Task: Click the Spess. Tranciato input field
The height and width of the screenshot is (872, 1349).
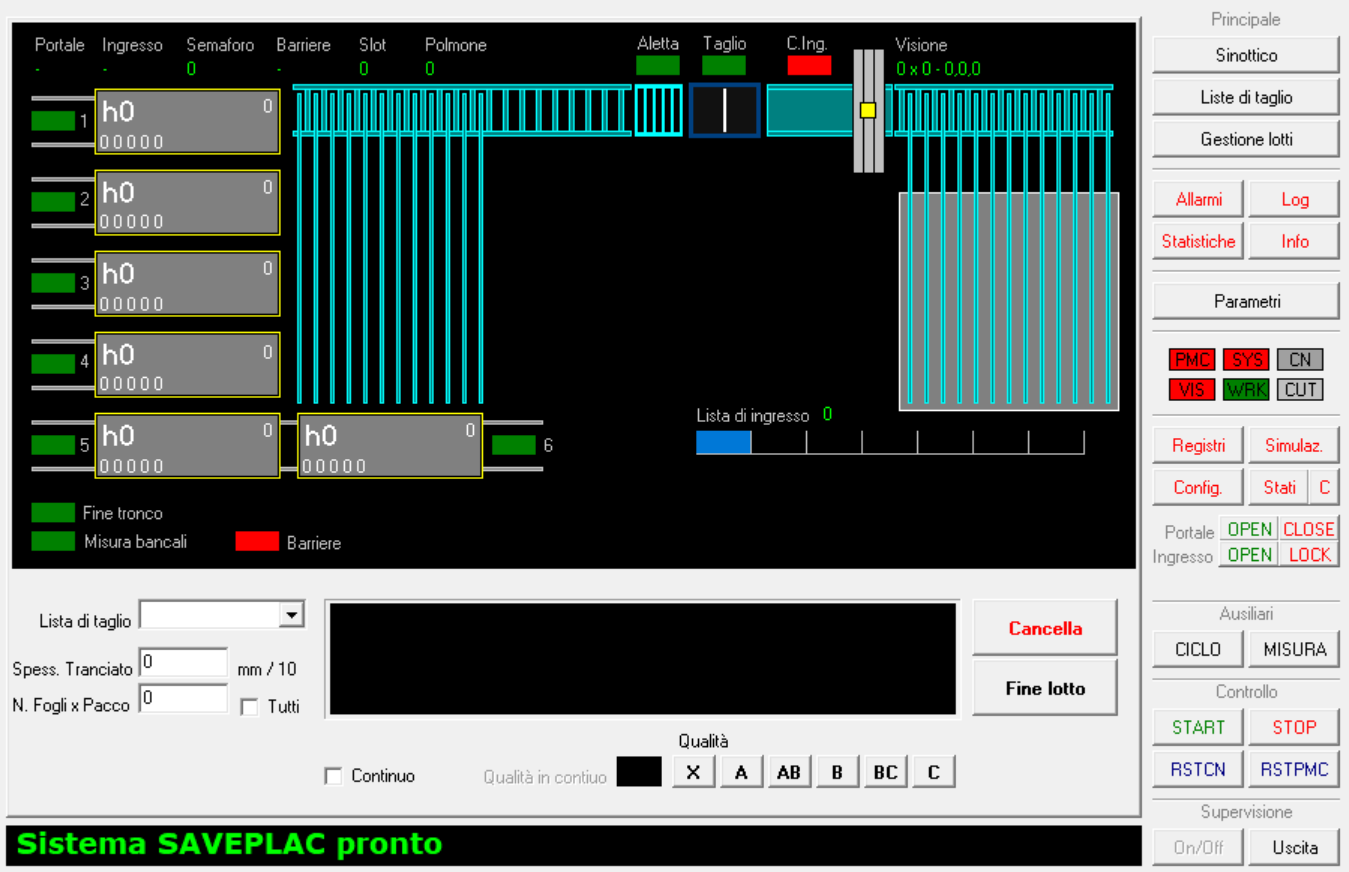Action: [183, 663]
